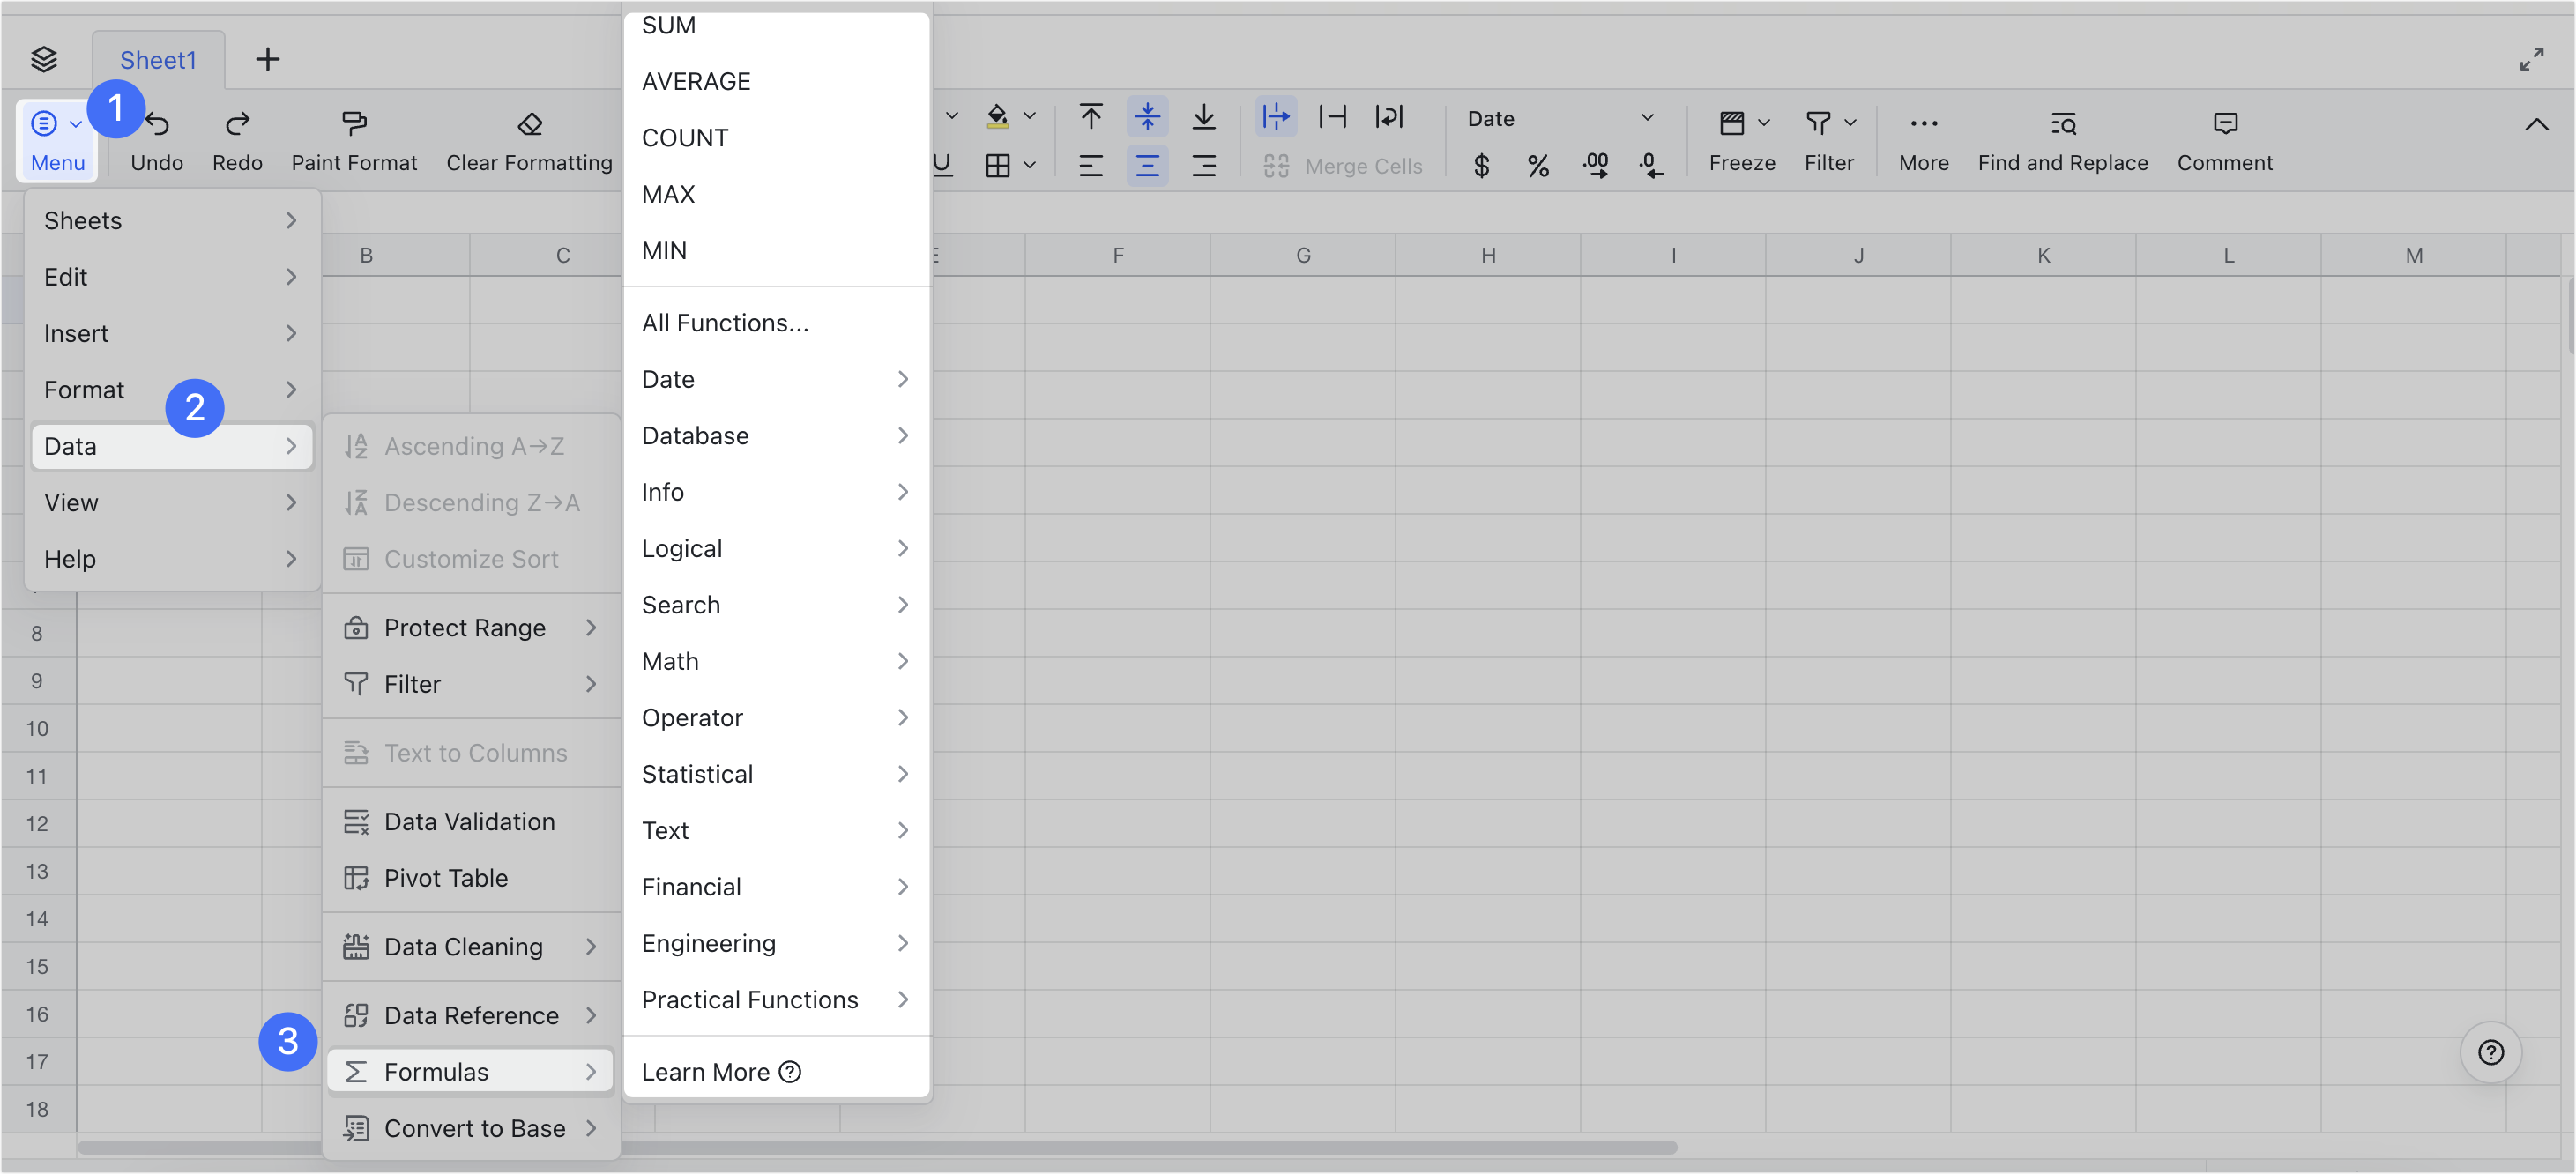
Task: Open Find and Replace
Action: click(x=2061, y=138)
